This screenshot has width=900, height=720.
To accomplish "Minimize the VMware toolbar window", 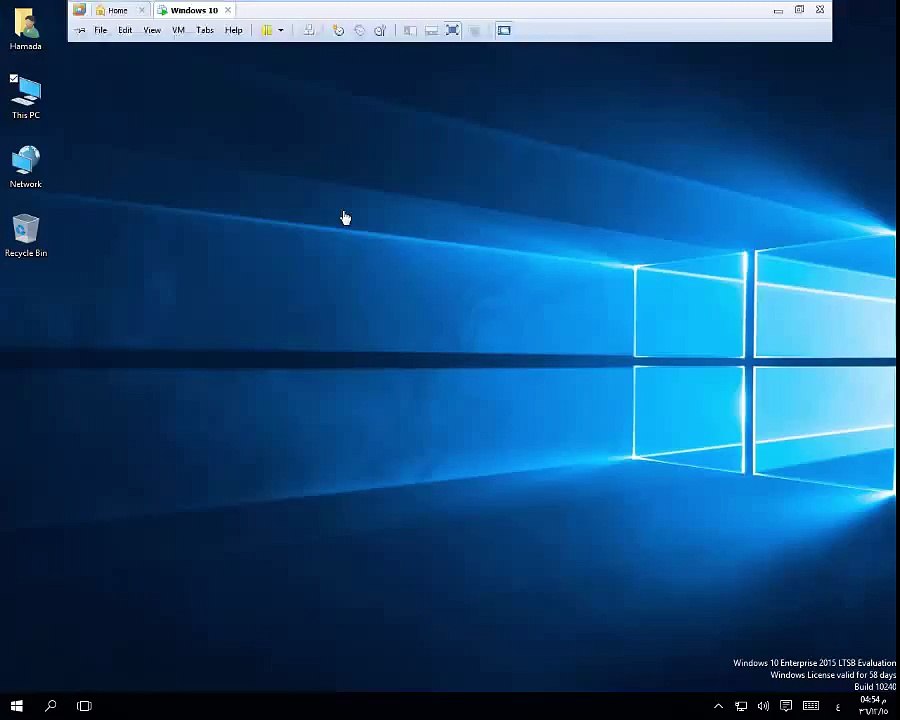I will click(778, 10).
